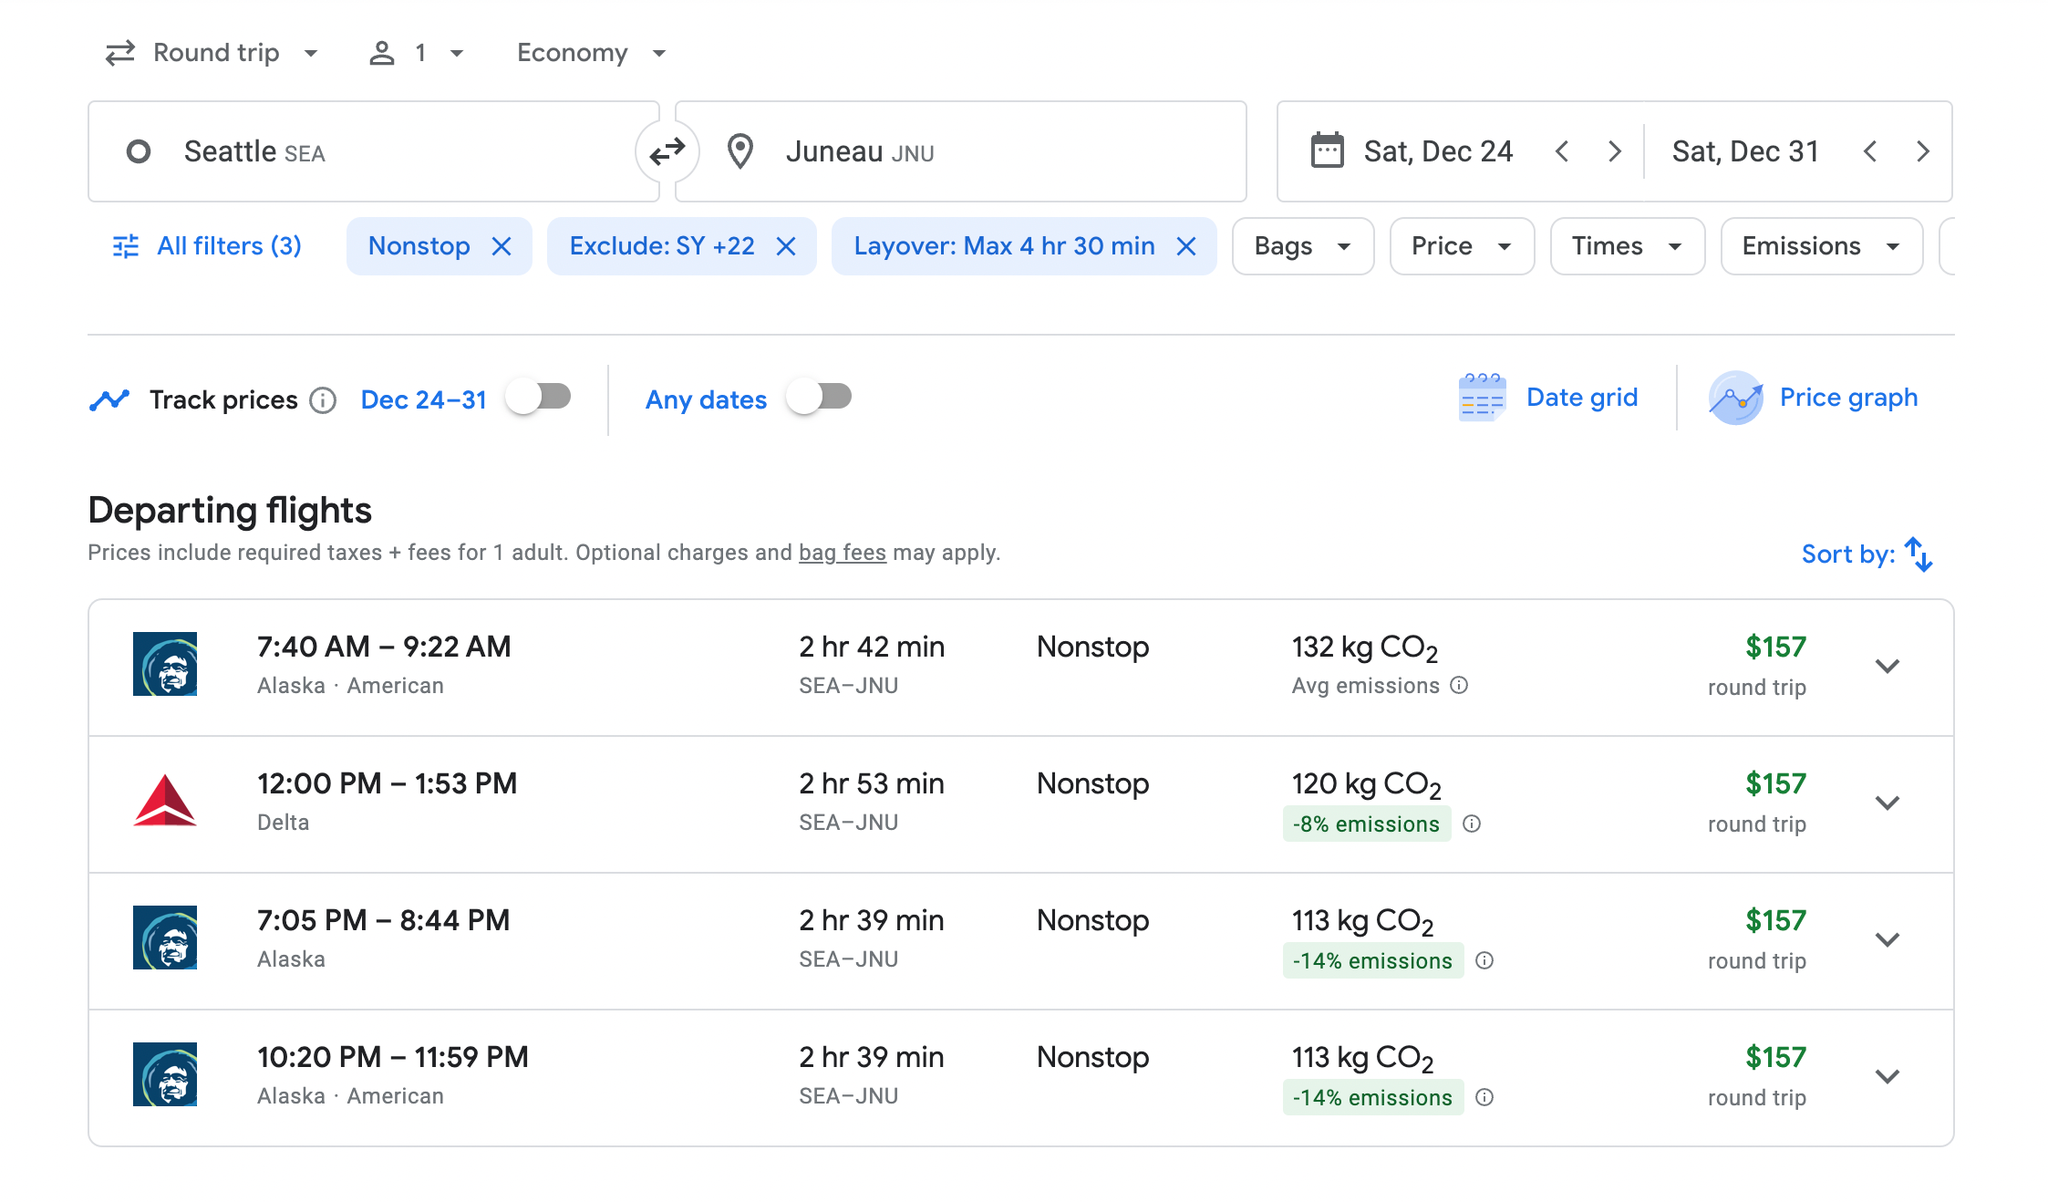Click the sort arrows icon beside Sort by
The image size is (2048, 1202).
(1919, 553)
